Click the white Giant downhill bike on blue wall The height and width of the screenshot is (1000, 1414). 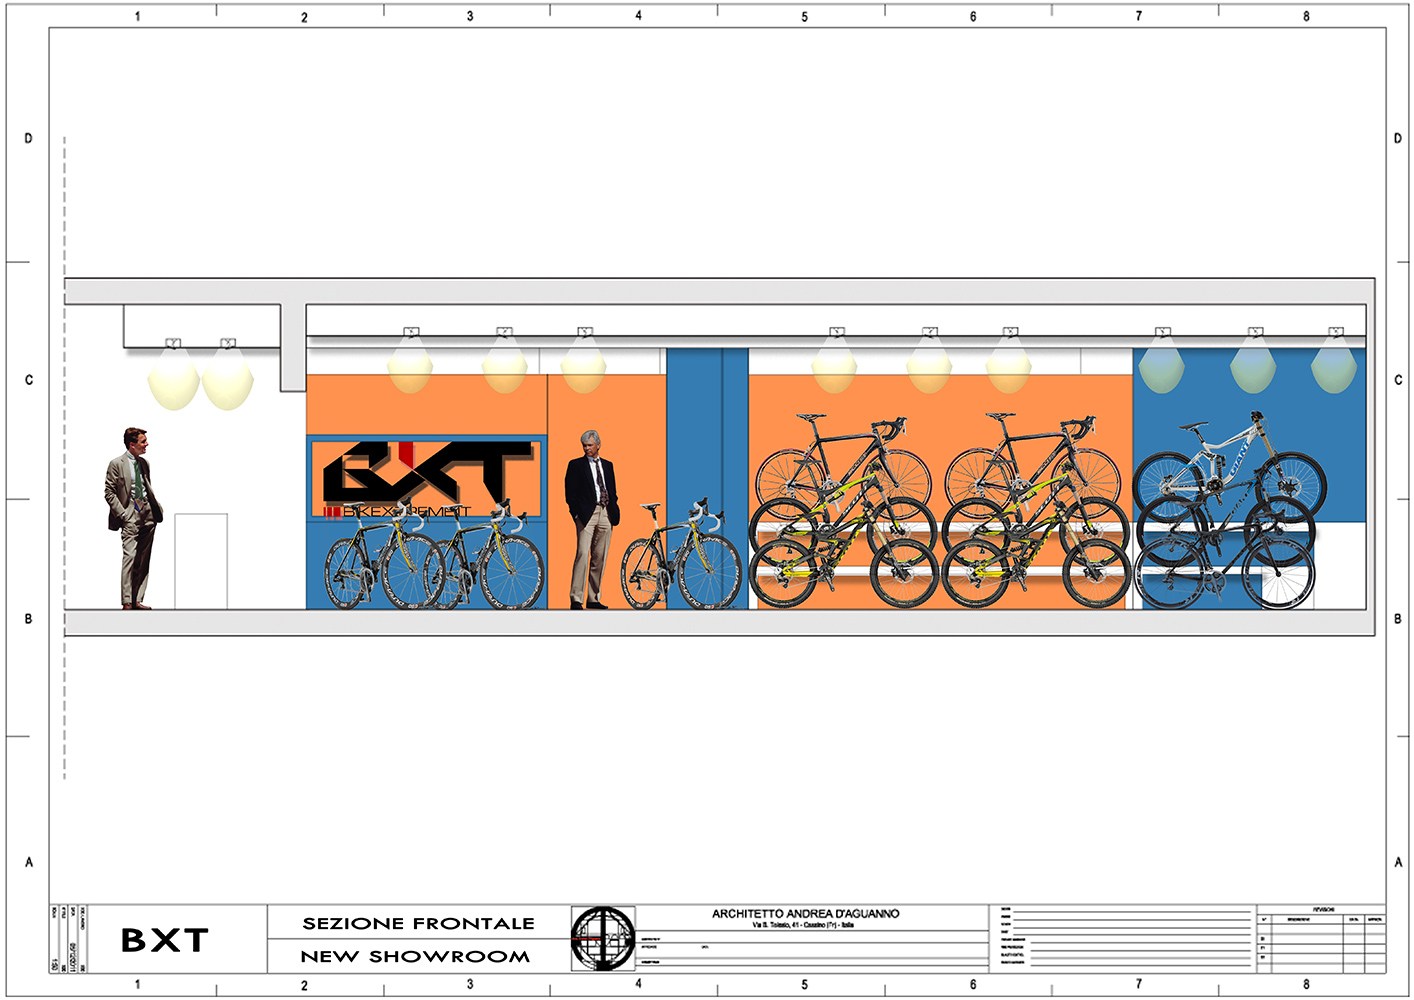coord(1230,468)
